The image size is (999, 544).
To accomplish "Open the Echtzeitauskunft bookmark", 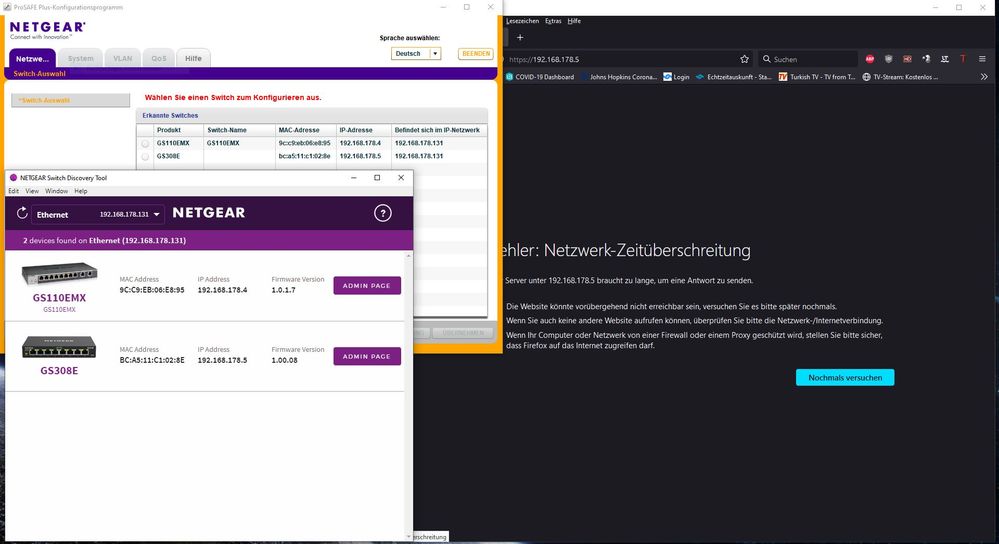I will coord(733,77).
